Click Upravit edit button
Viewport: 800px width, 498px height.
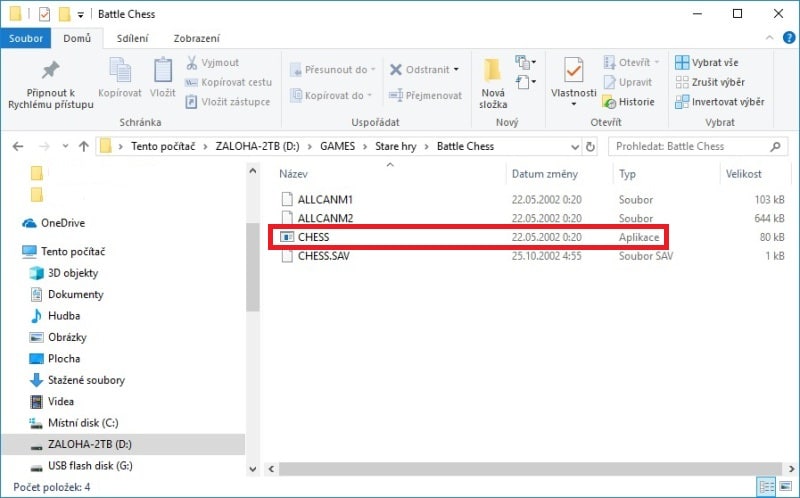tap(628, 82)
